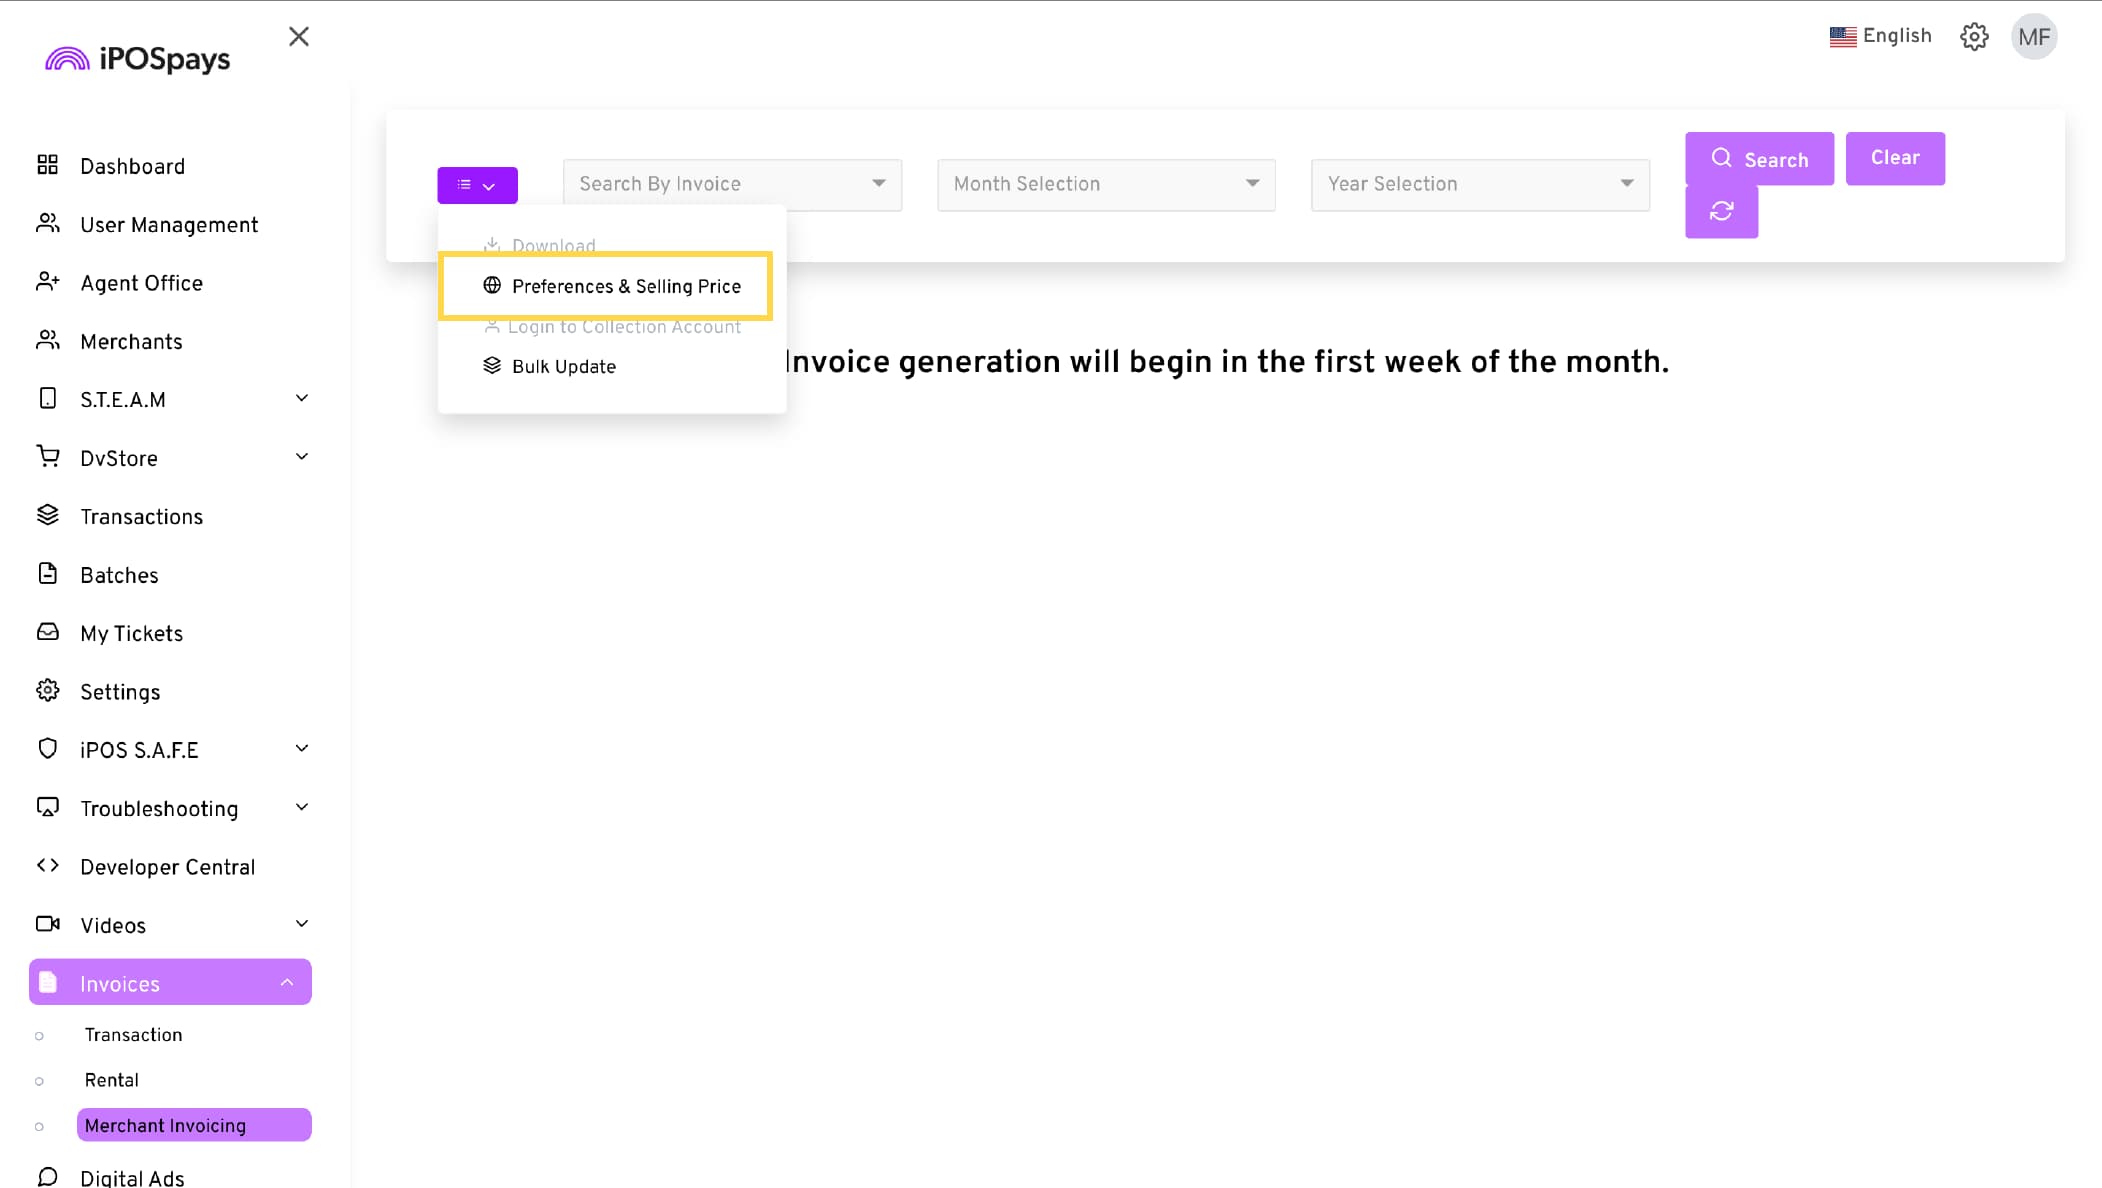The width and height of the screenshot is (2102, 1188).
Task: Click the DvStore cart icon
Action: tap(47, 457)
